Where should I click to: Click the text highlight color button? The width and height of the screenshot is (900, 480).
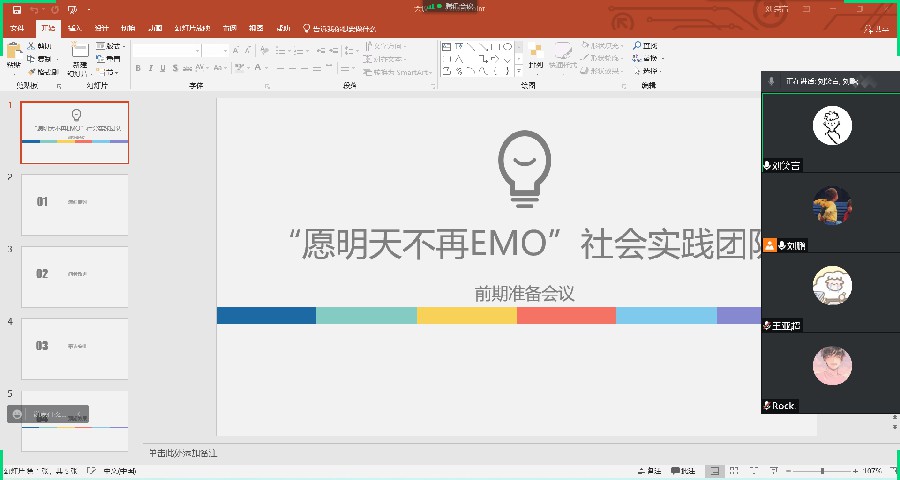241,68
